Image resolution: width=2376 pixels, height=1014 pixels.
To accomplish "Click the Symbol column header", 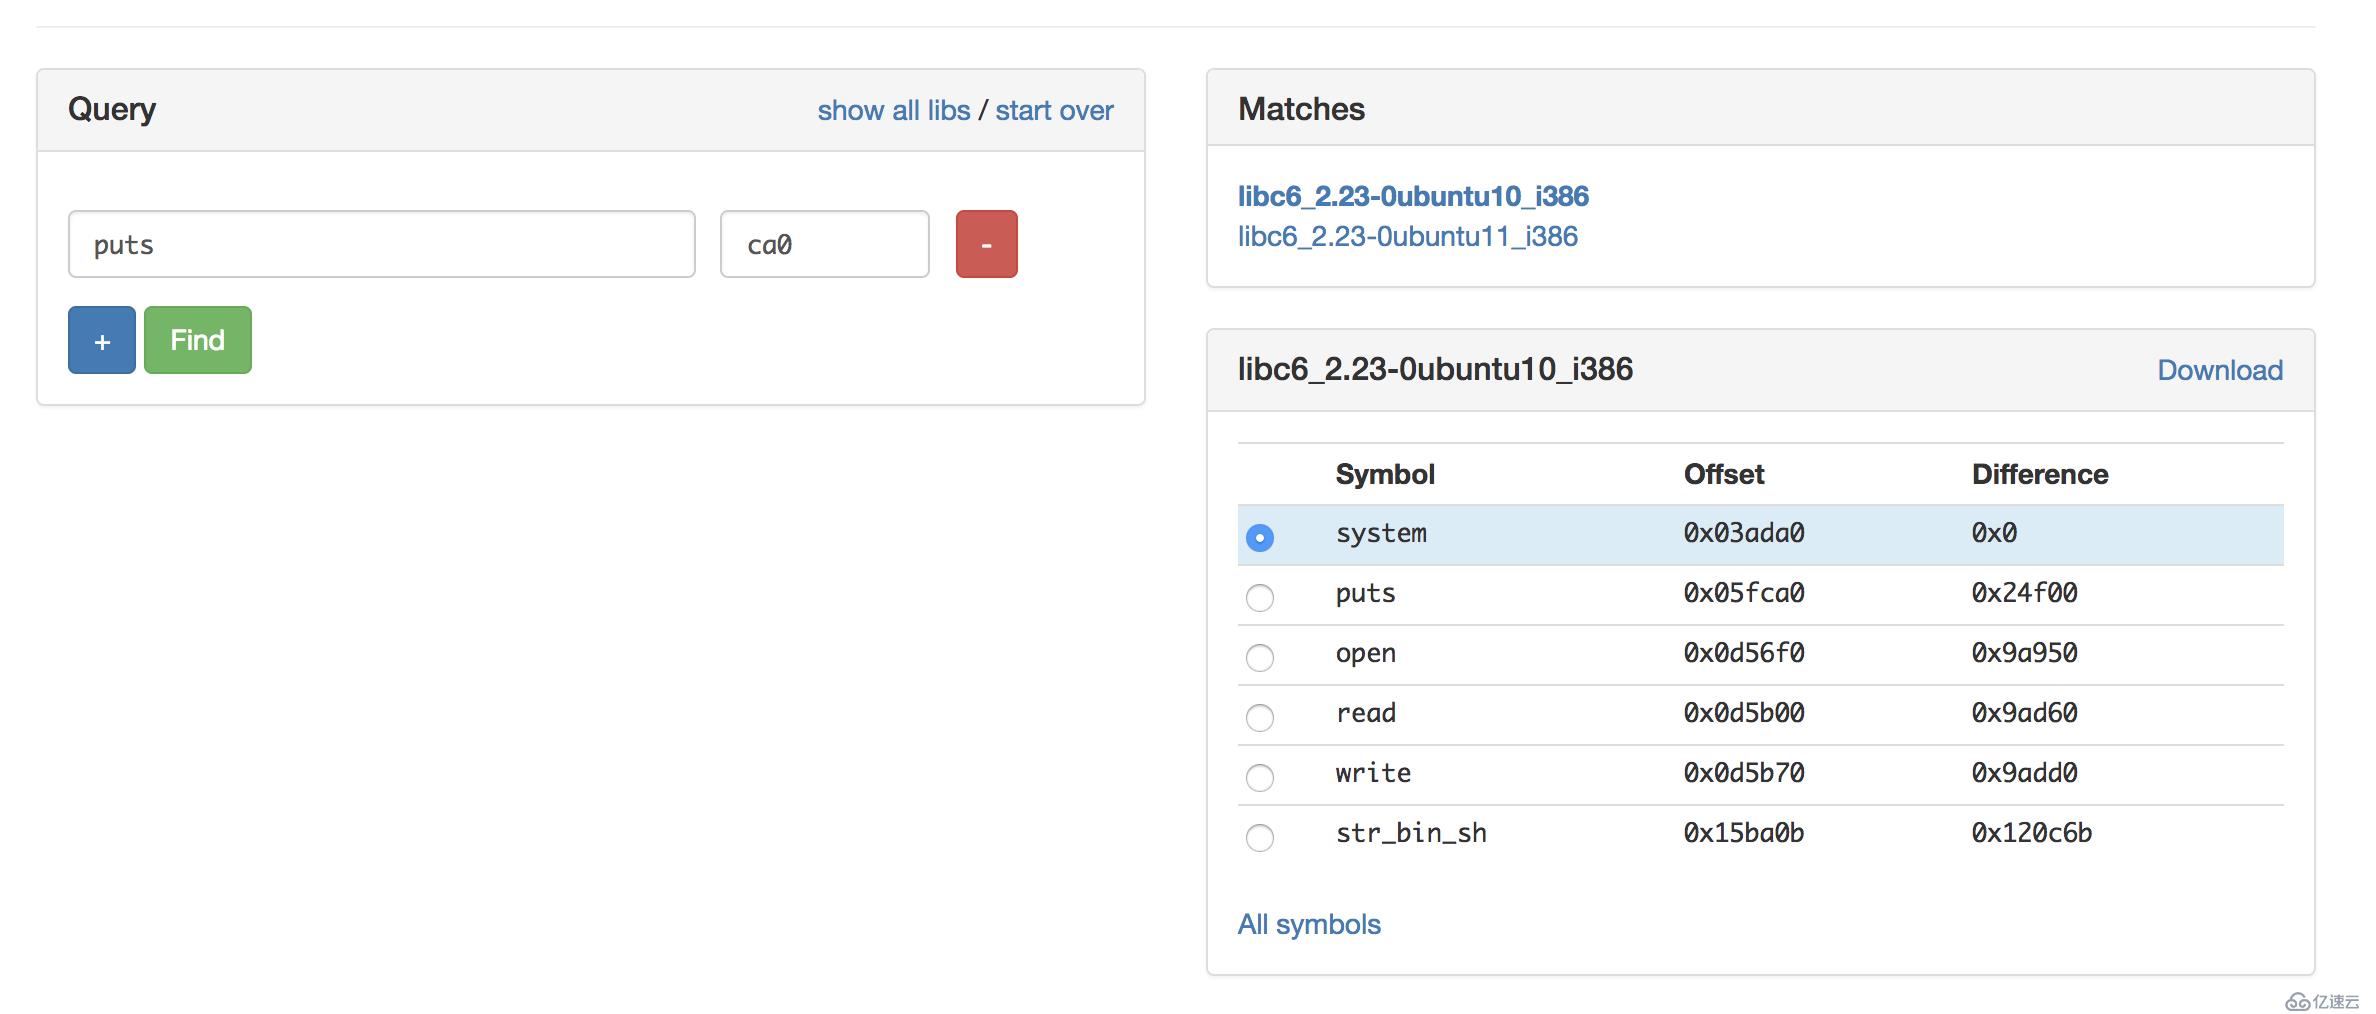I will 1385,474.
